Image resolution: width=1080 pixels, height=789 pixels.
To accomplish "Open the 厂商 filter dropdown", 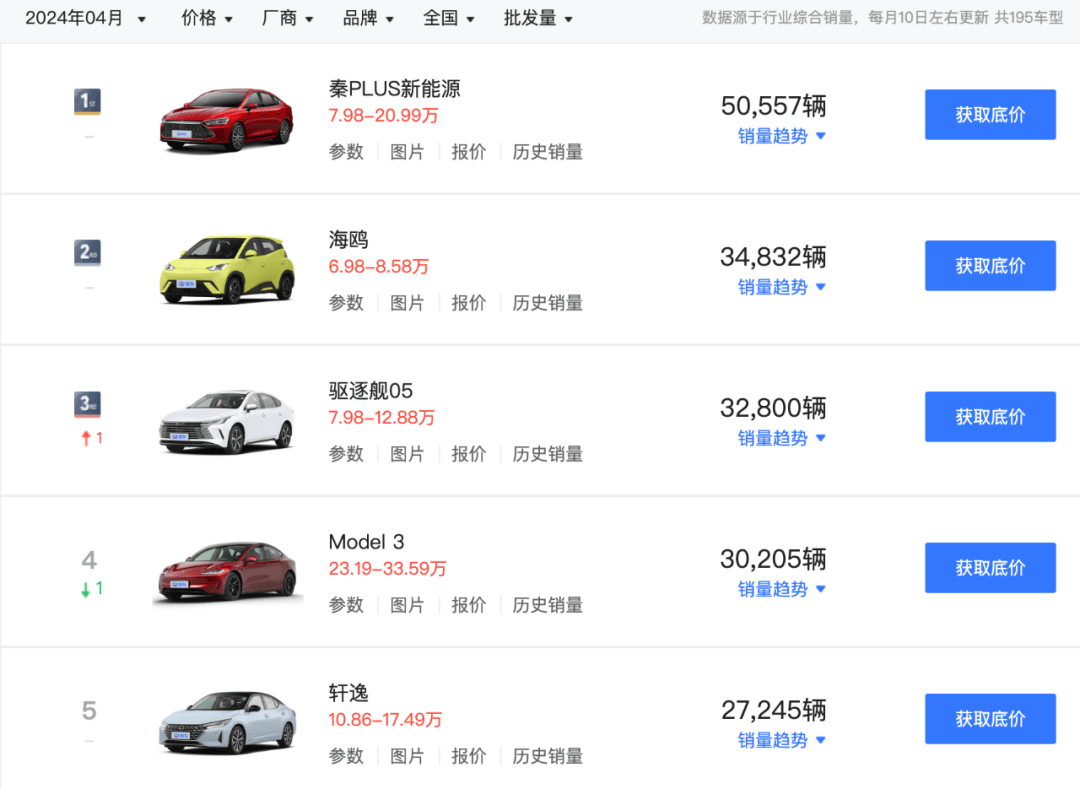I will coord(287,19).
